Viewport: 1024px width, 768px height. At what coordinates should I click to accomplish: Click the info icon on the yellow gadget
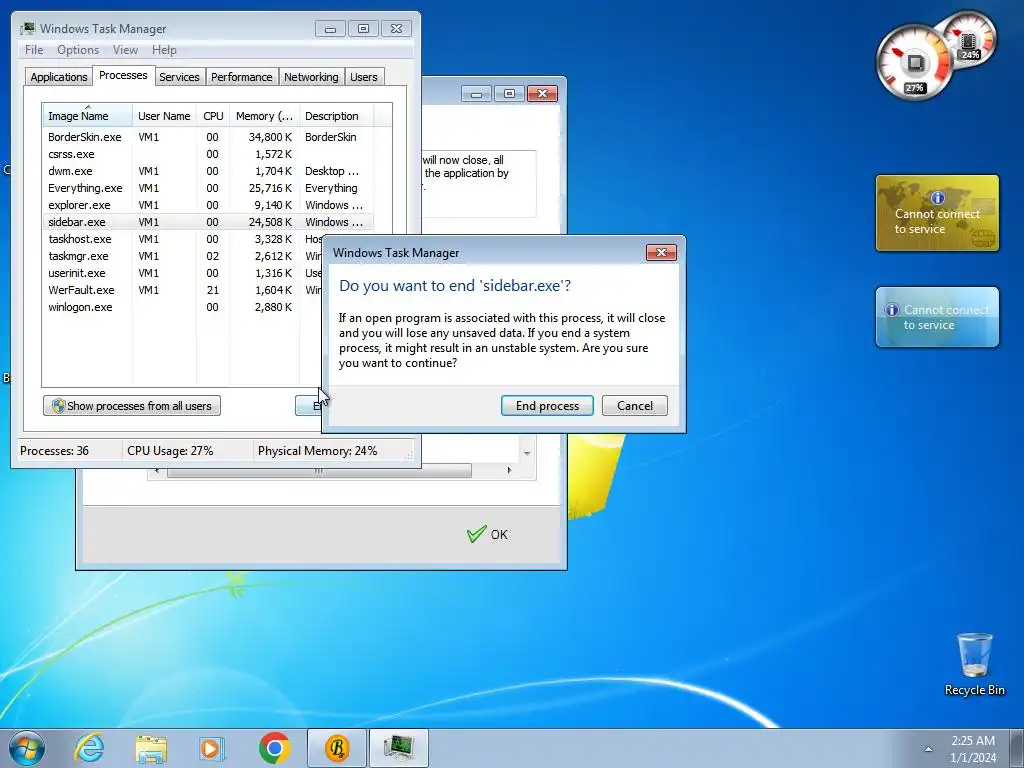[x=937, y=197]
